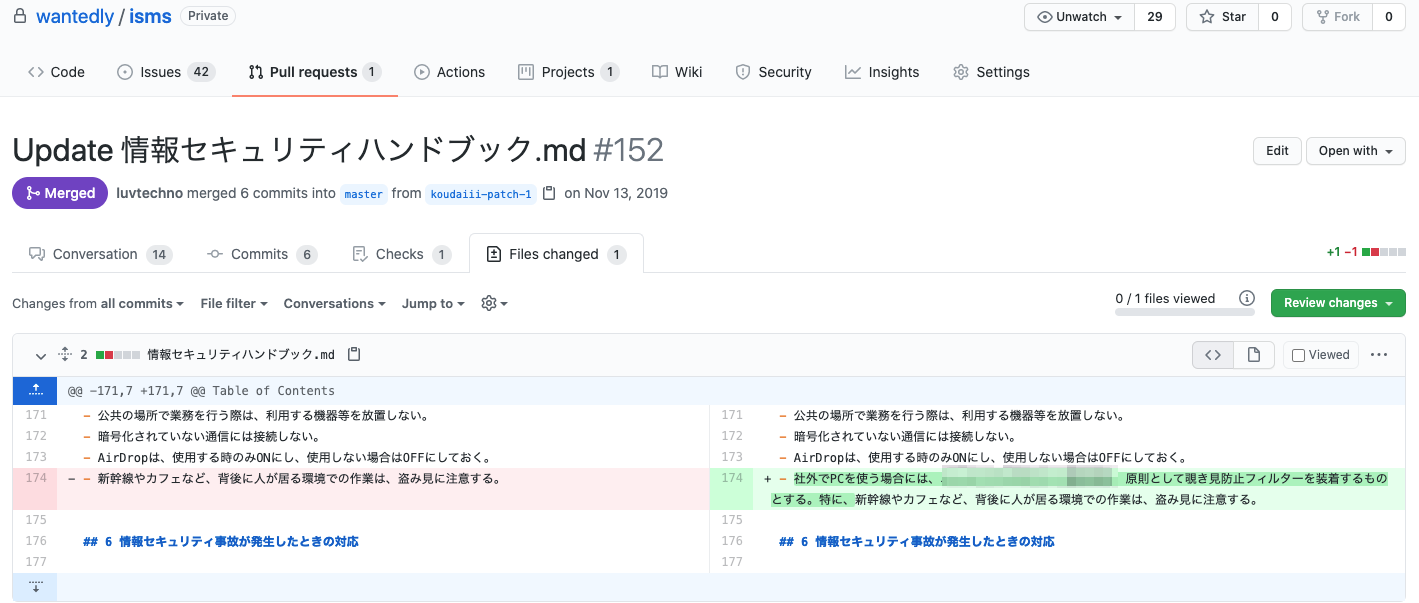Viewport: 1419px width, 603px height.
Task: Click the files viewed progress bar
Action: click(x=1184, y=312)
